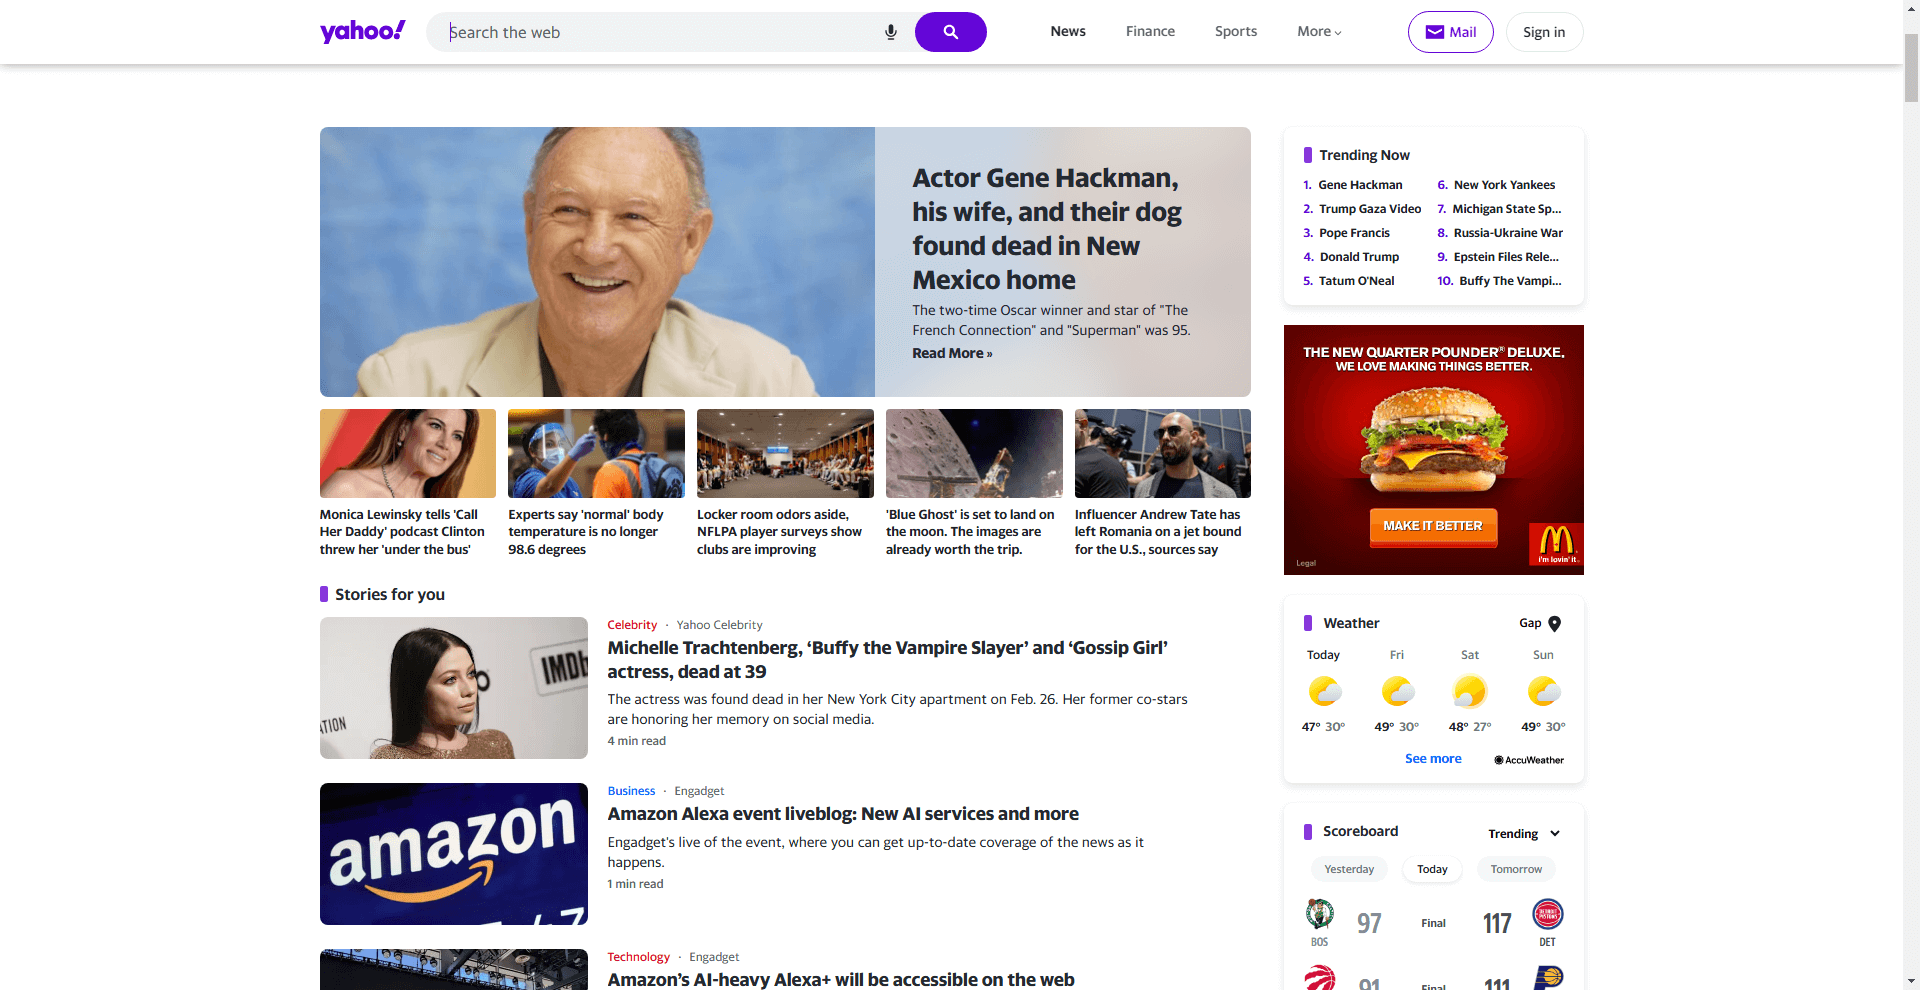The height and width of the screenshot is (990, 1920).
Task: Click the Sign in button
Action: 1543,32
